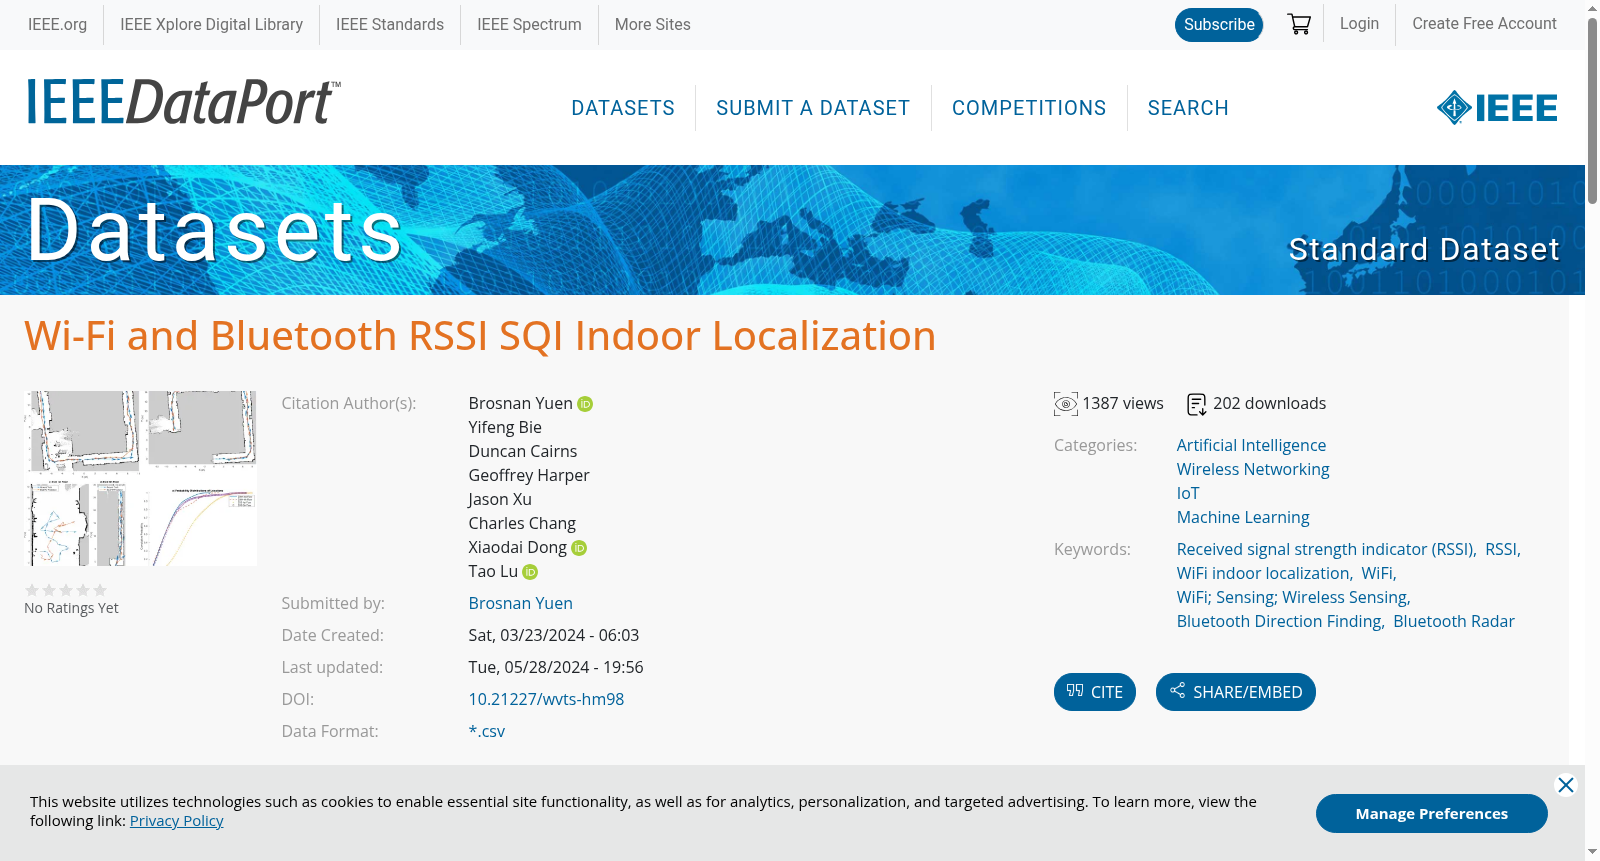The image size is (1600, 861).
Task: Open the IoT category link
Action: 1188,494
